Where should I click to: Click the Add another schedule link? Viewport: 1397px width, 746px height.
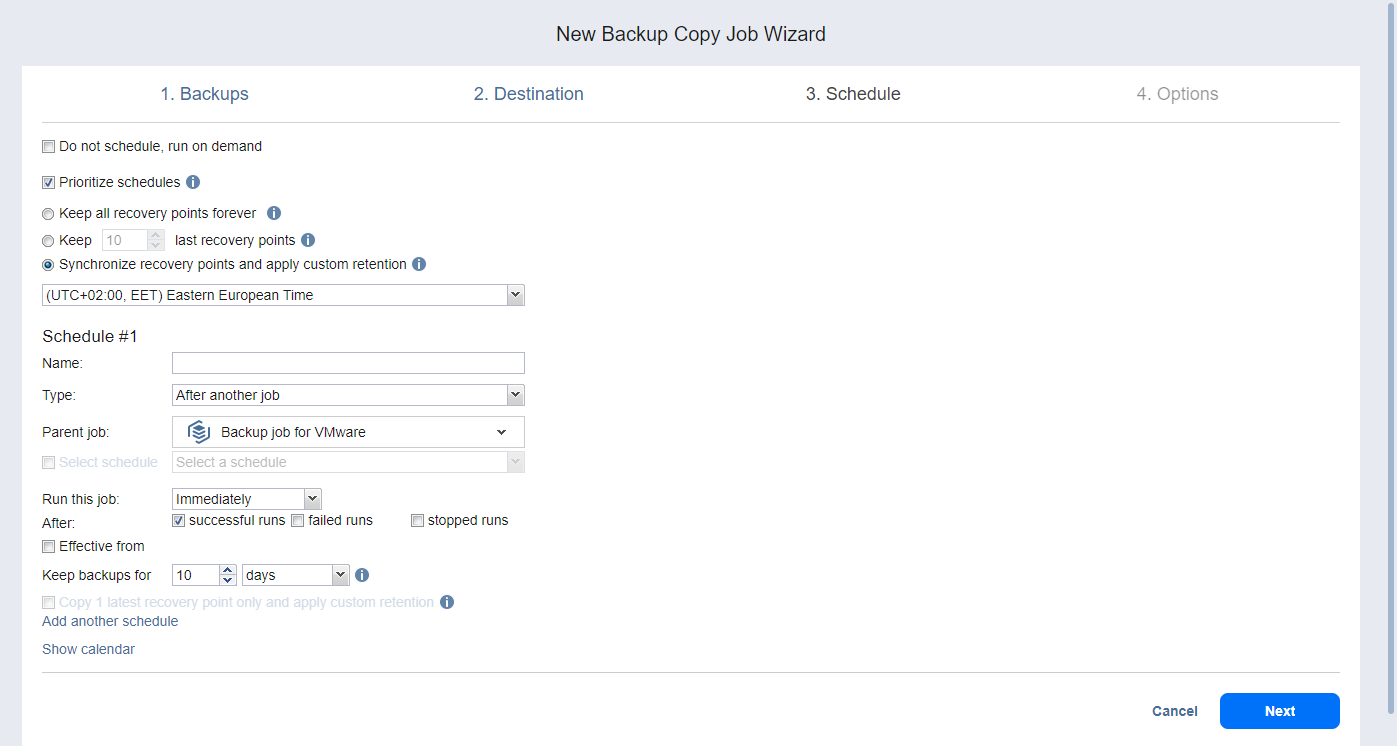pos(110,621)
